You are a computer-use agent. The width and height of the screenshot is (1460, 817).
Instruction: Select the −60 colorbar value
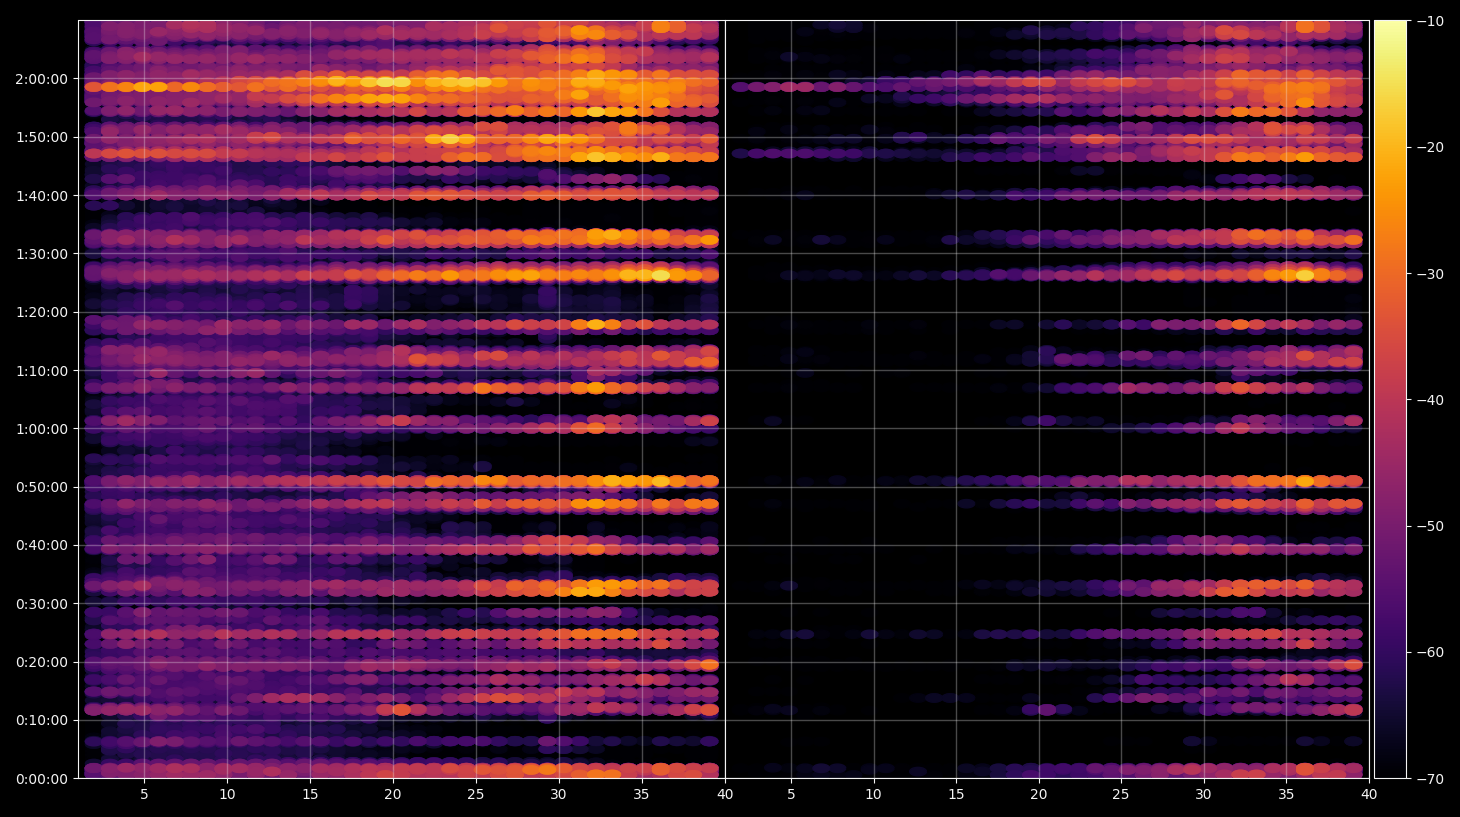pyautogui.click(x=1430, y=652)
